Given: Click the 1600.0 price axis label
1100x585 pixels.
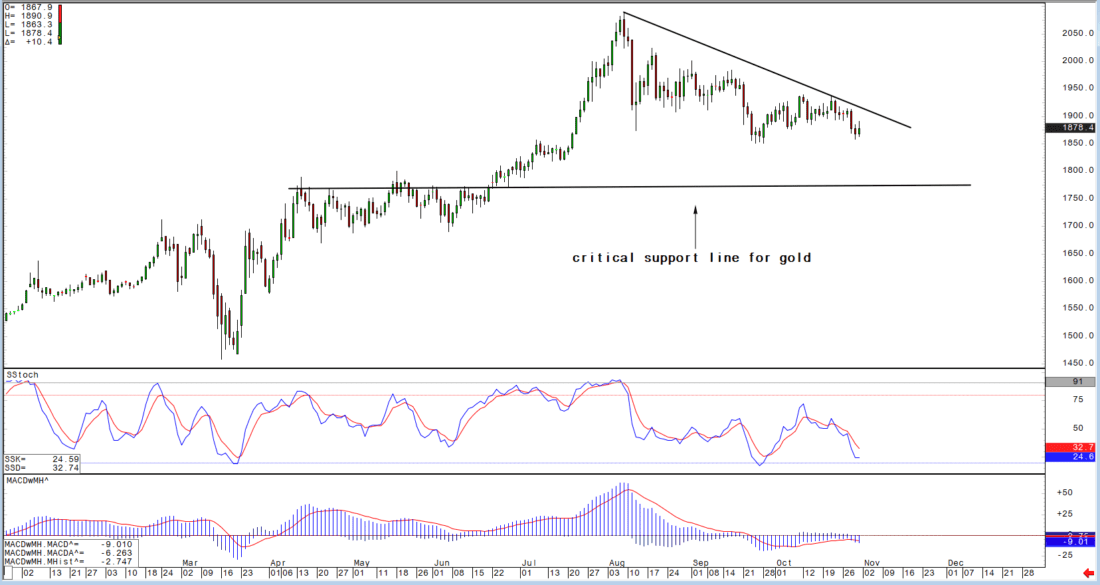Looking at the screenshot, I should point(1078,281).
